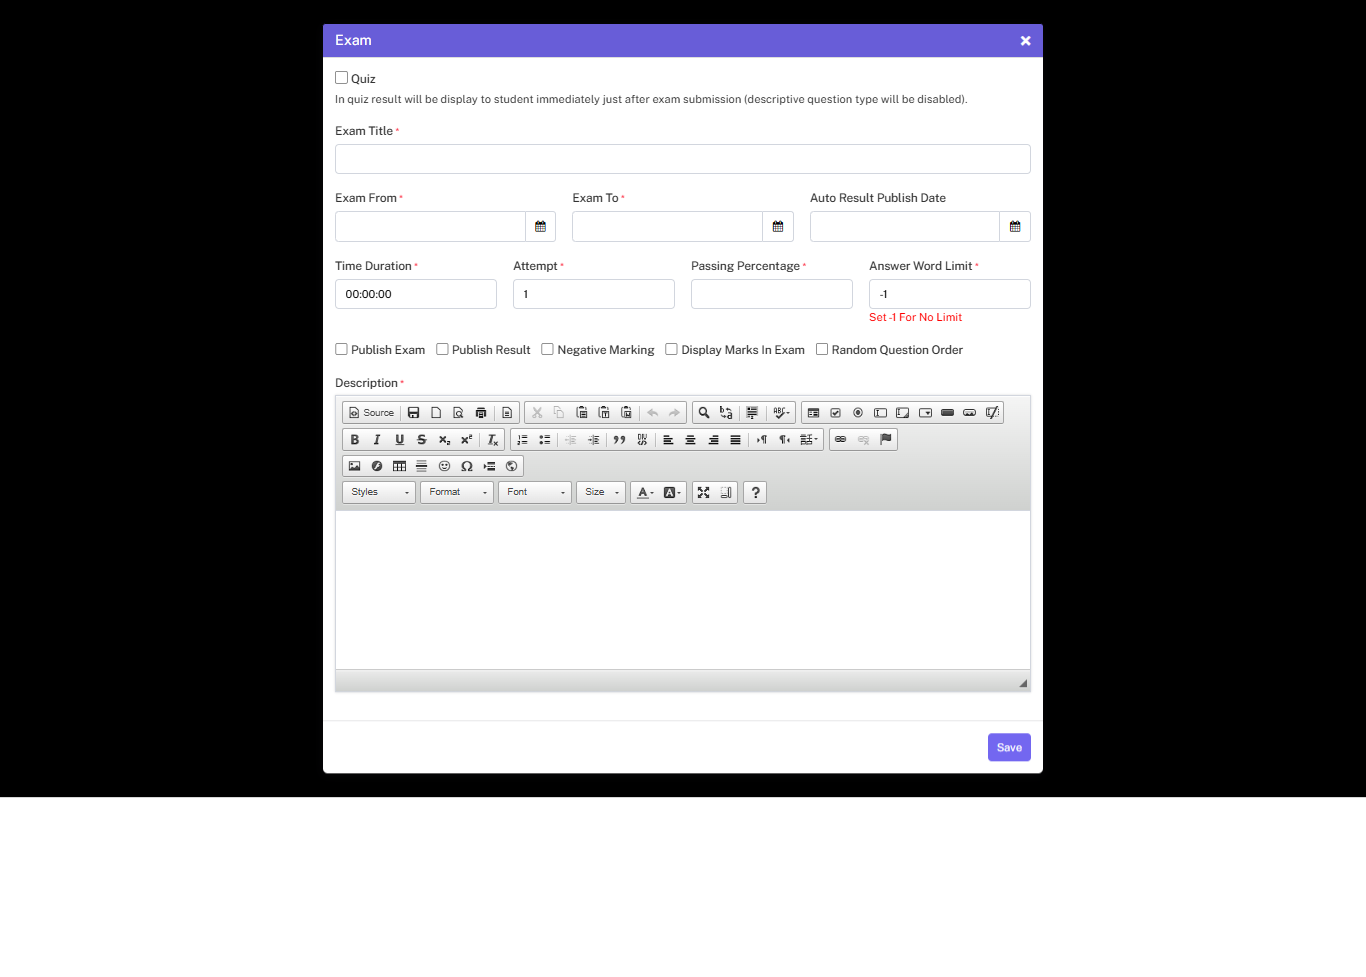
Task: Open the text color picker
Action: coord(645,492)
